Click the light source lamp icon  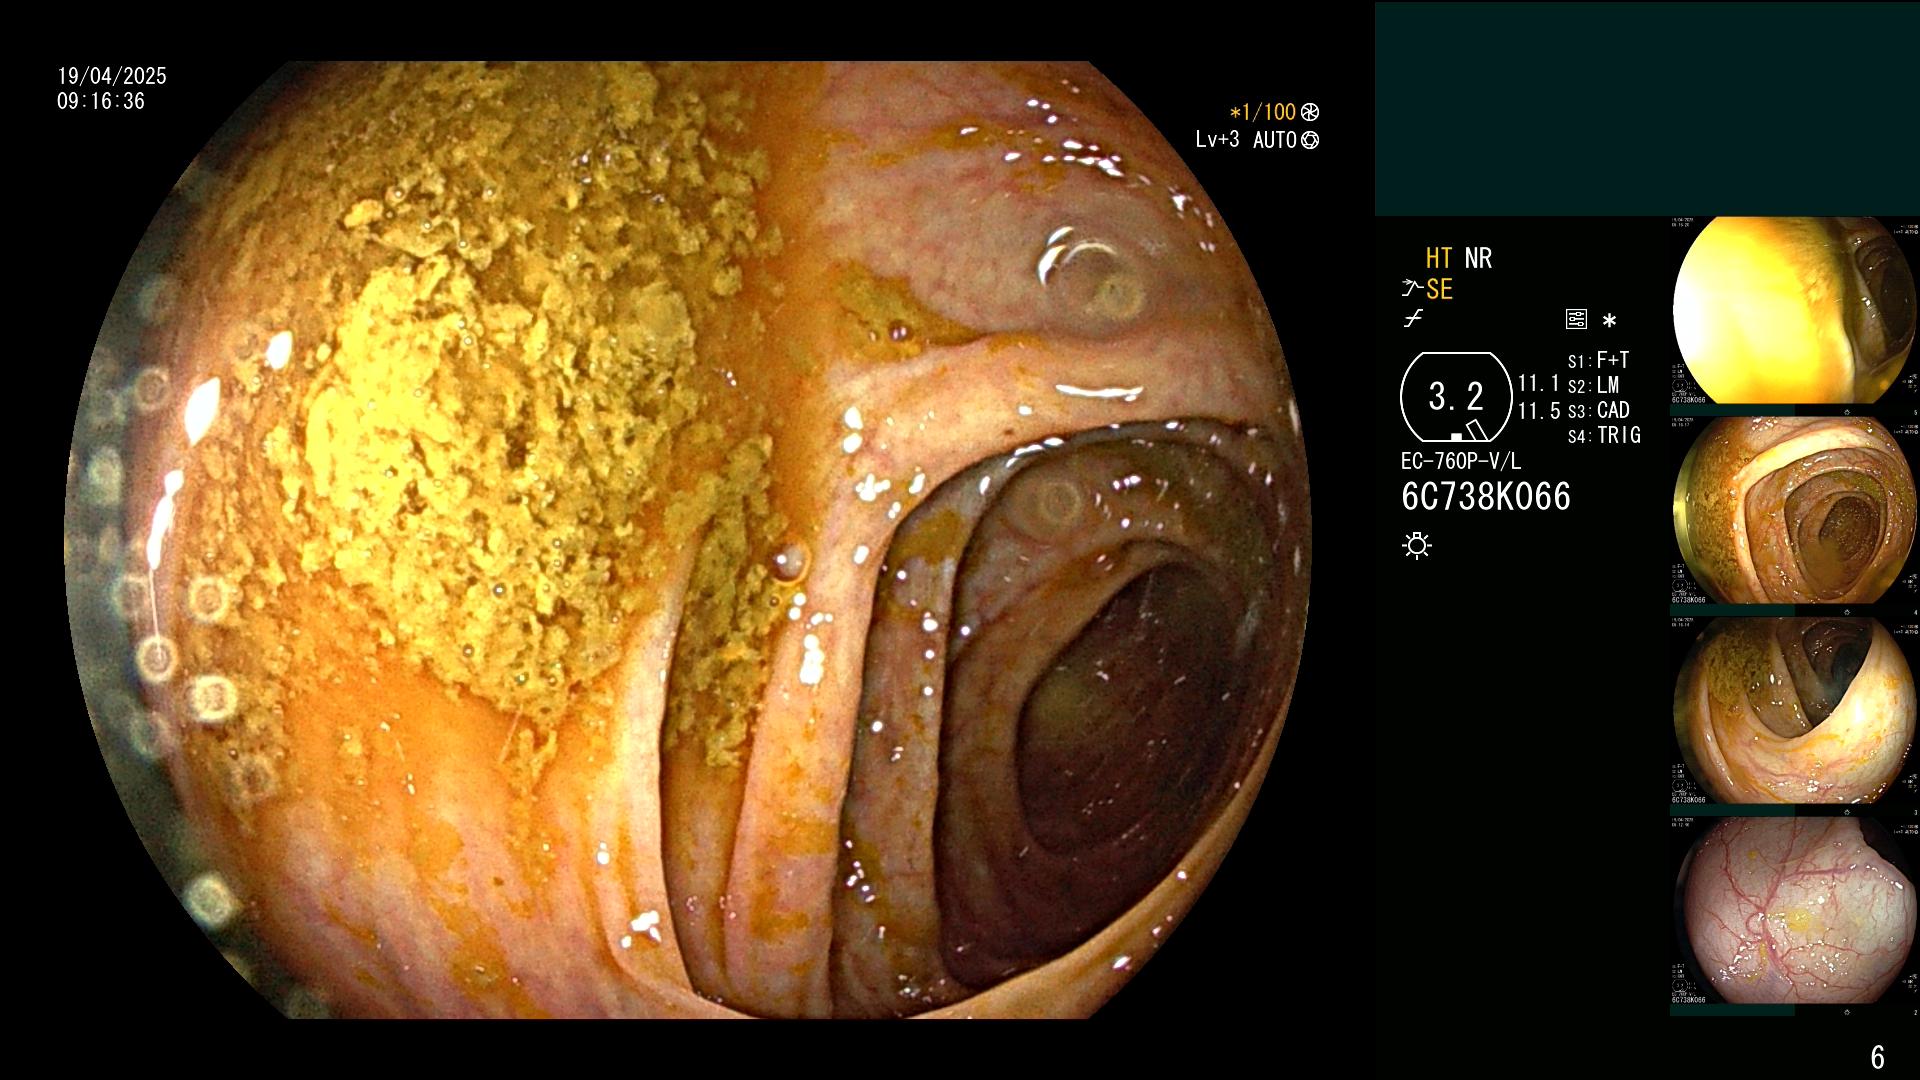(x=1417, y=545)
